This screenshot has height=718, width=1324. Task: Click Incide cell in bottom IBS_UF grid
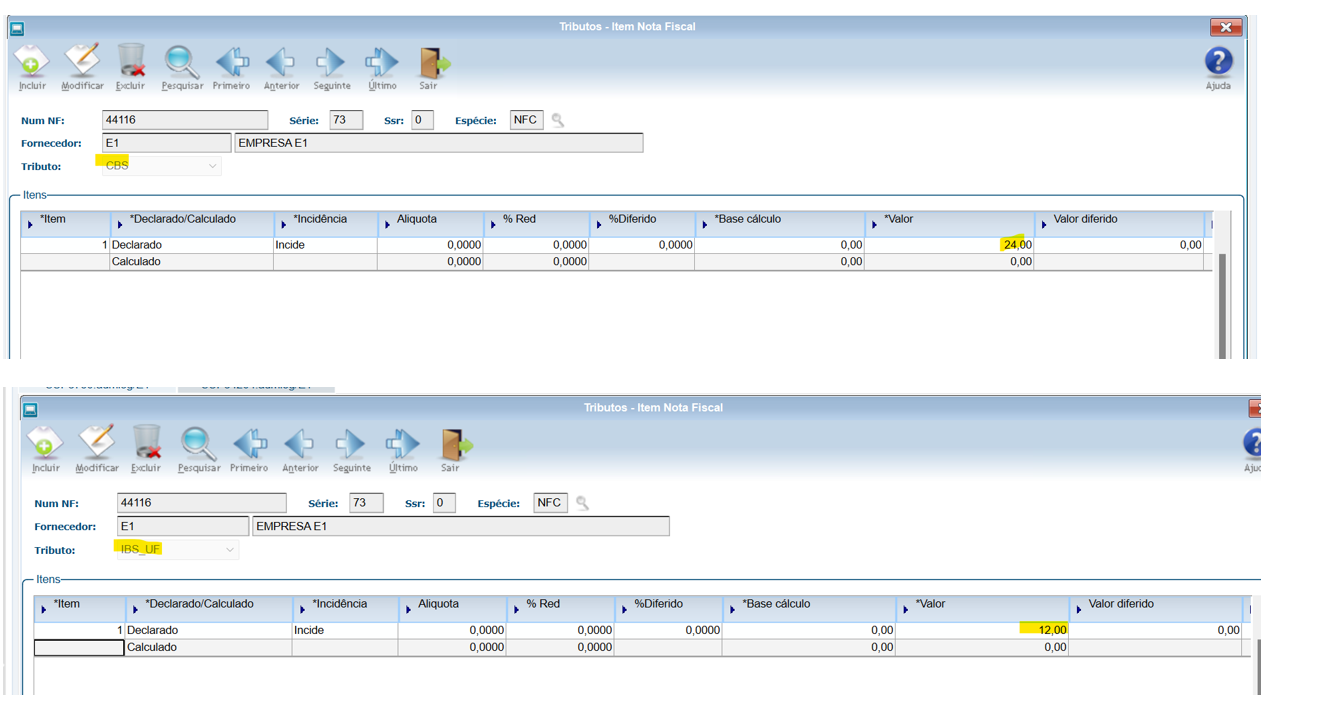coord(345,631)
